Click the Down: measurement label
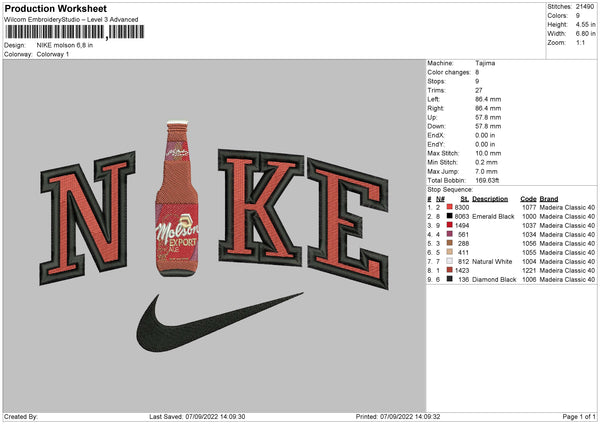Screen dimensions: 600x424 point(436,126)
